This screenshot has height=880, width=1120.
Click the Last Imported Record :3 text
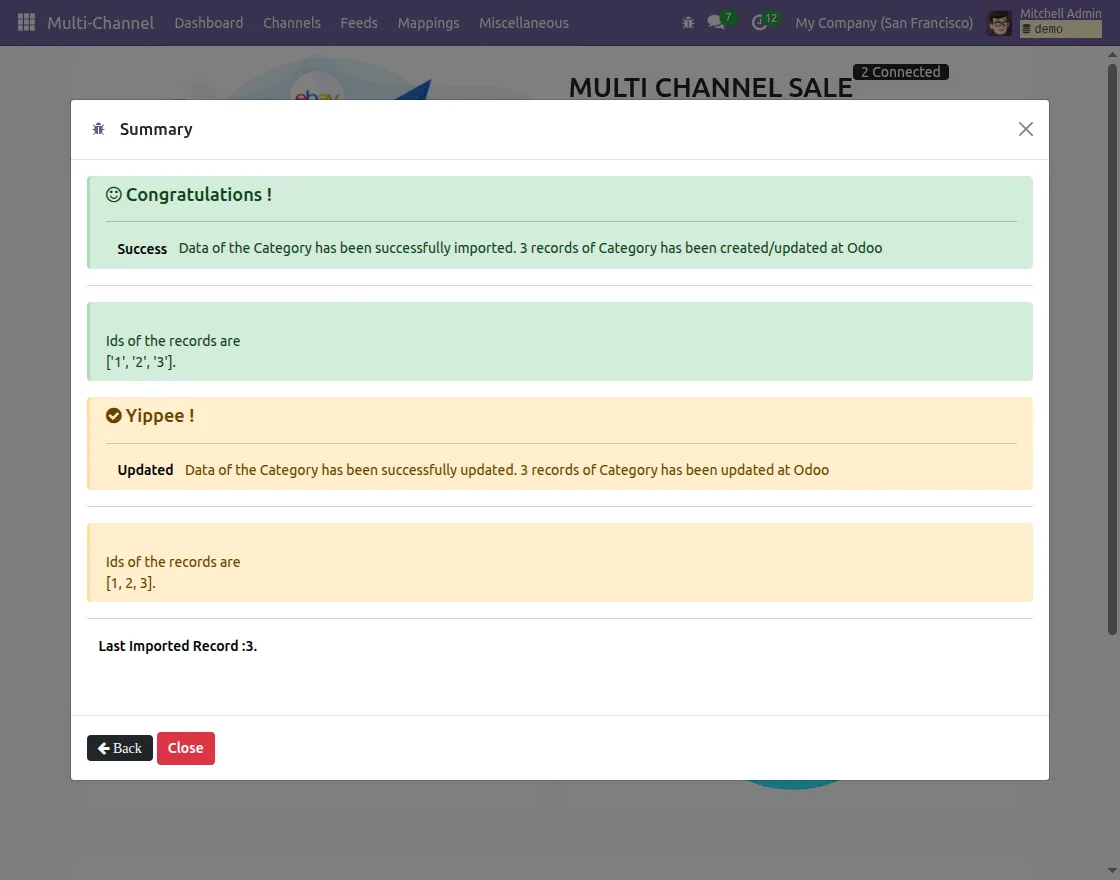(178, 646)
